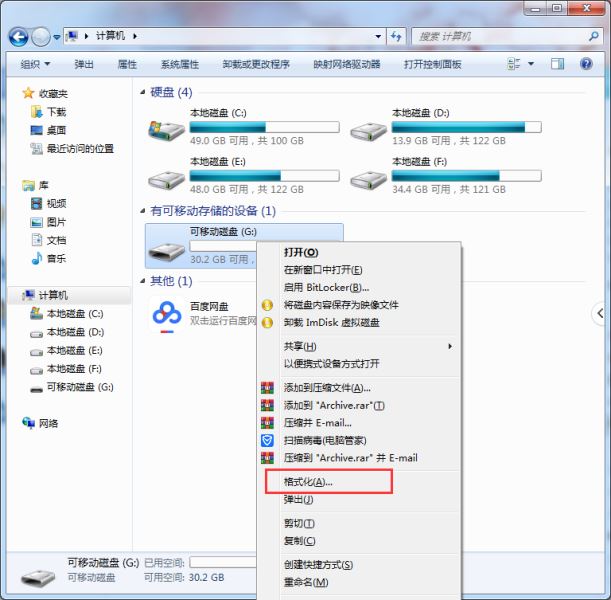Expand the 共享(H) submenu
This screenshot has height=600, width=611.
[x=359, y=346]
